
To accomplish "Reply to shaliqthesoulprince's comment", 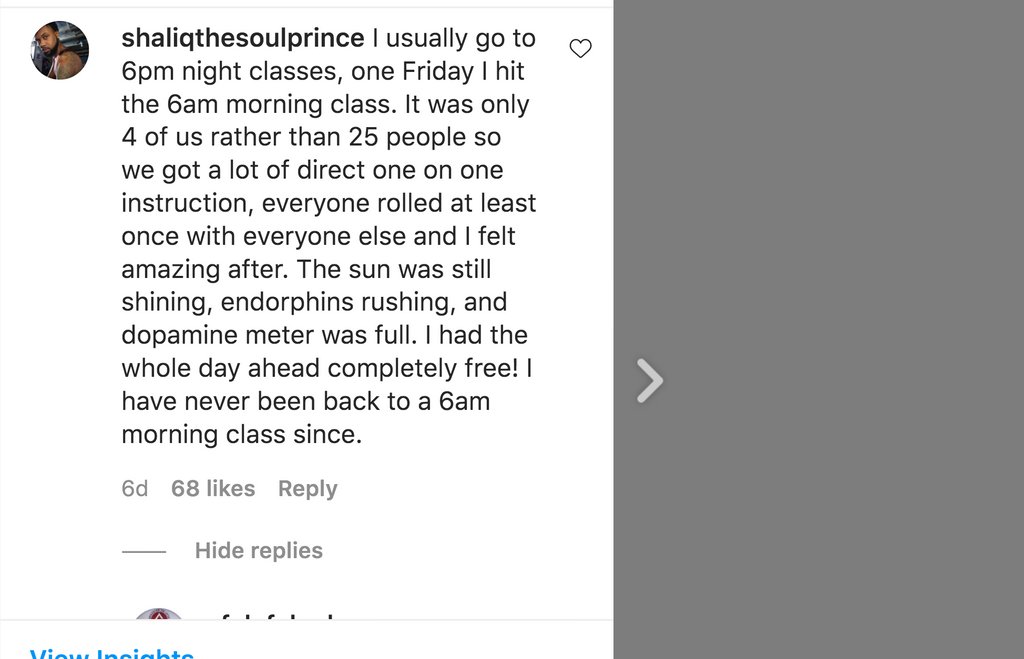I will coord(308,489).
